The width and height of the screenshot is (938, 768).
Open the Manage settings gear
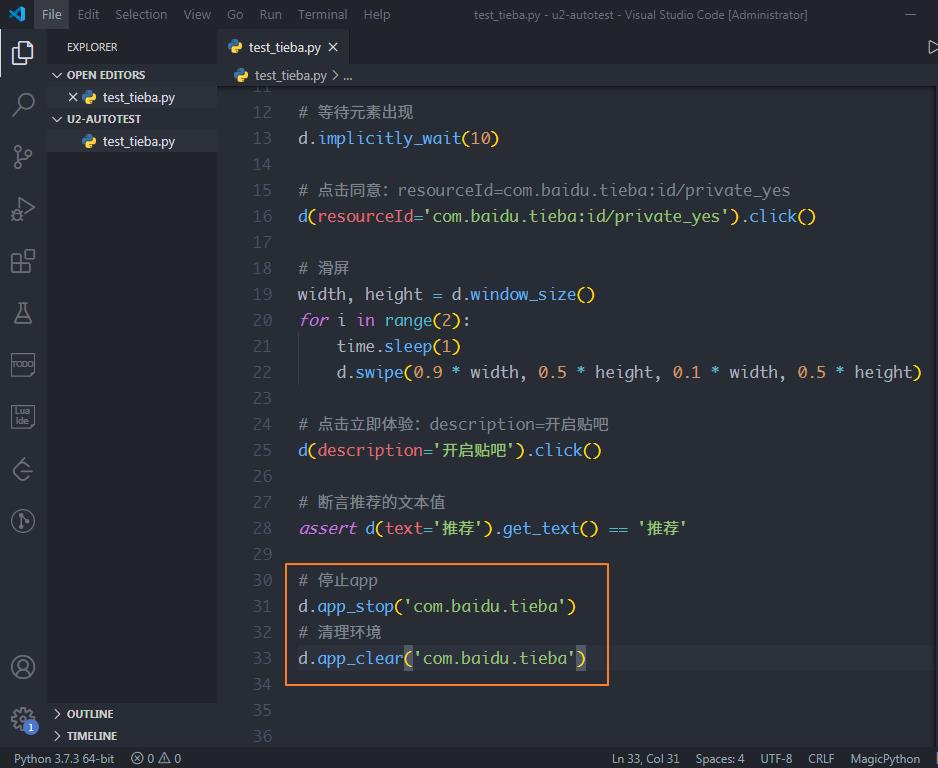(23, 719)
